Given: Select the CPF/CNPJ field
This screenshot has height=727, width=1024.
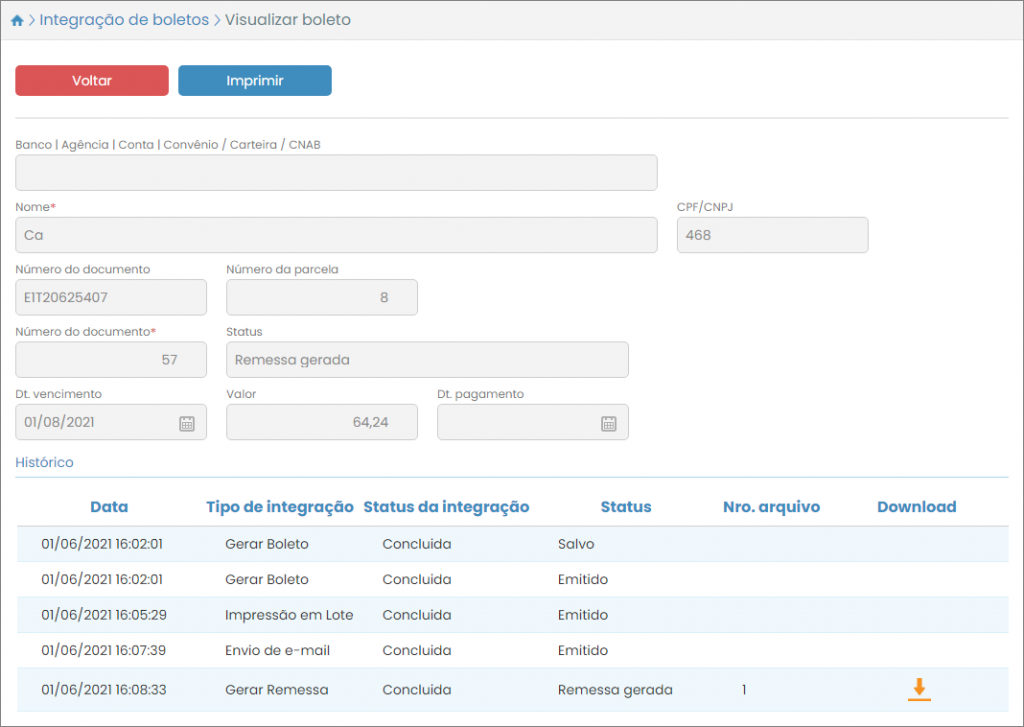Looking at the screenshot, I should 772,235.
